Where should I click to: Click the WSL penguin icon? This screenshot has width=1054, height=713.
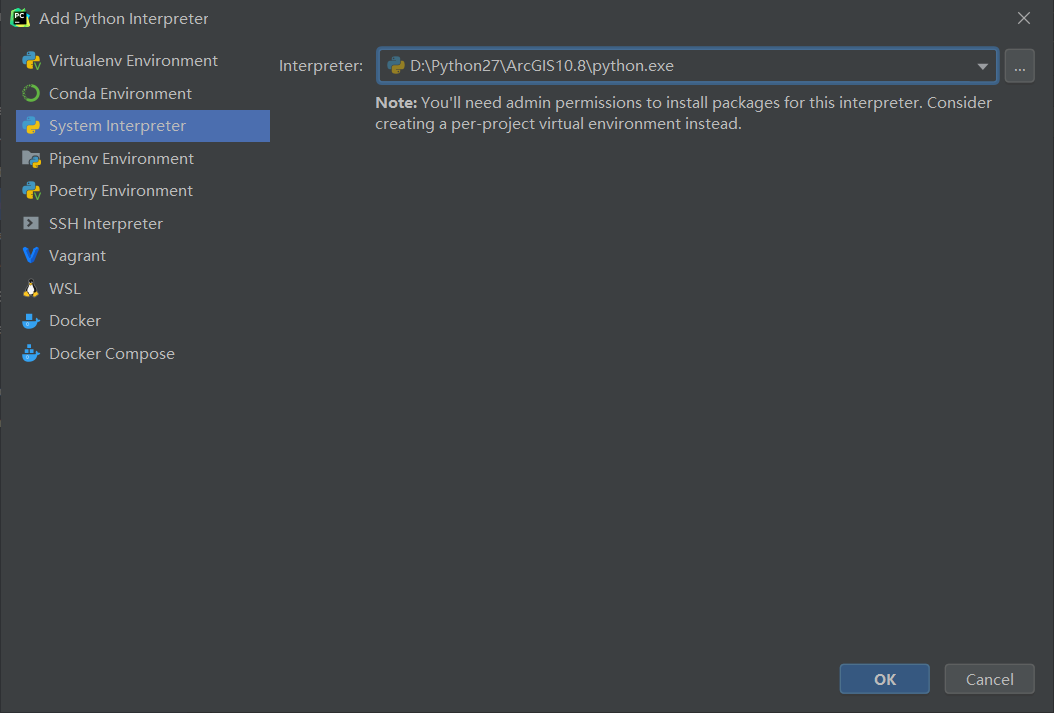31,289
